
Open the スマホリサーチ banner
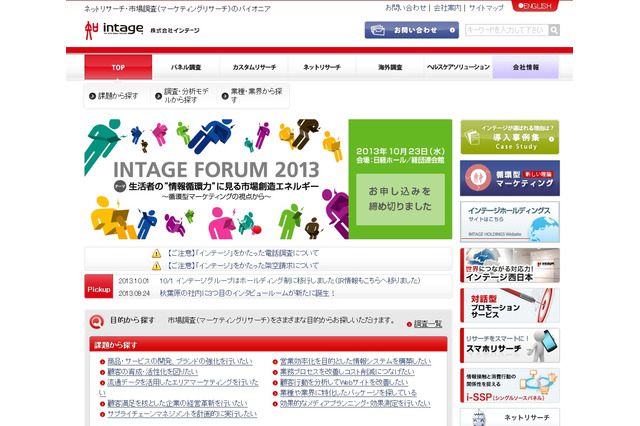(509, 347)
